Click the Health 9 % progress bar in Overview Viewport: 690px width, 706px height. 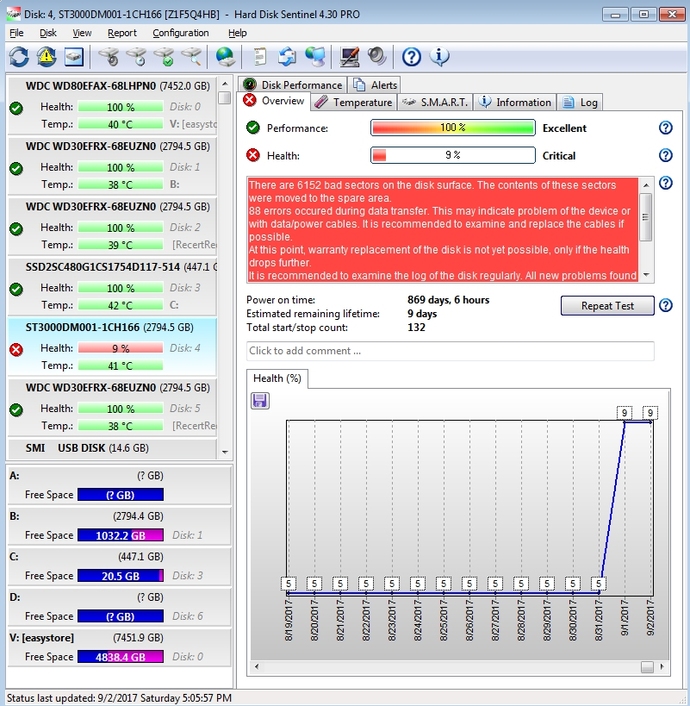(453, 155)
